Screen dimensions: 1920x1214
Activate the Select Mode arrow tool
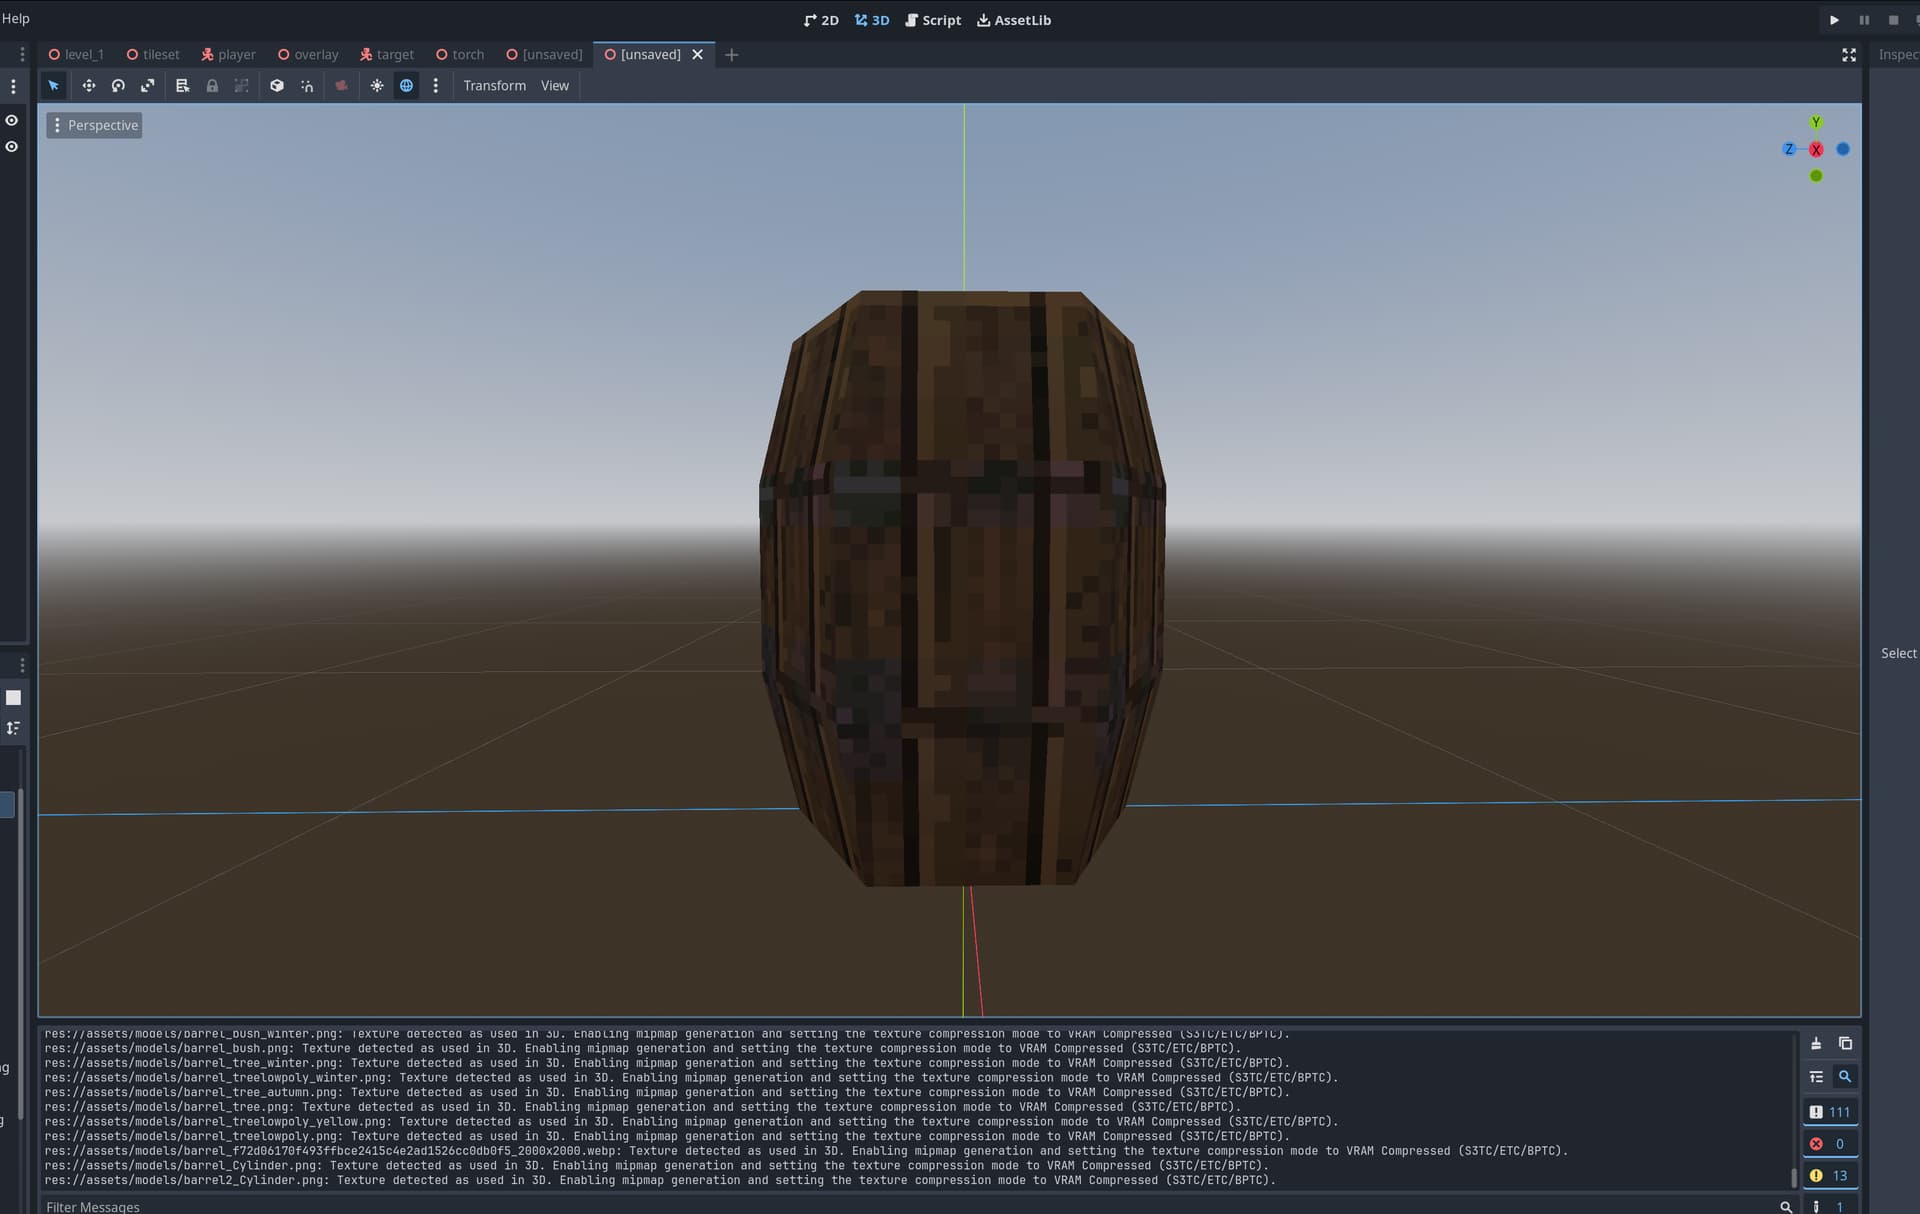coord(54,86)
